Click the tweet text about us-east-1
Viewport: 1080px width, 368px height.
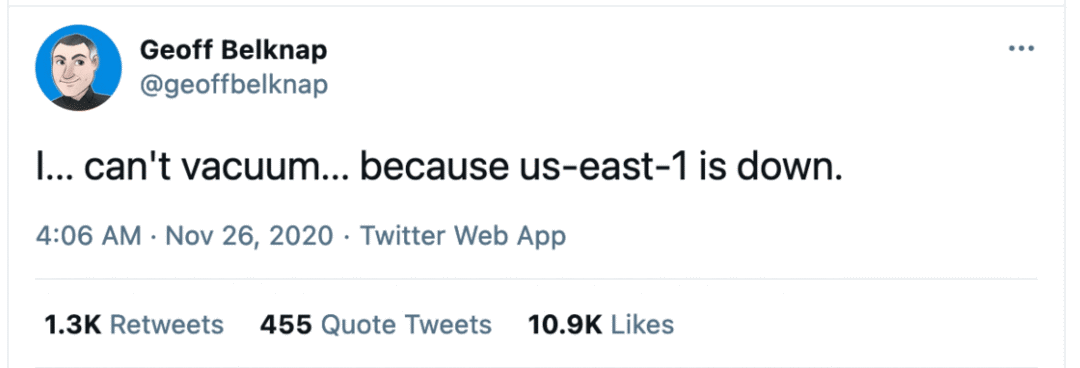[439, 169]
